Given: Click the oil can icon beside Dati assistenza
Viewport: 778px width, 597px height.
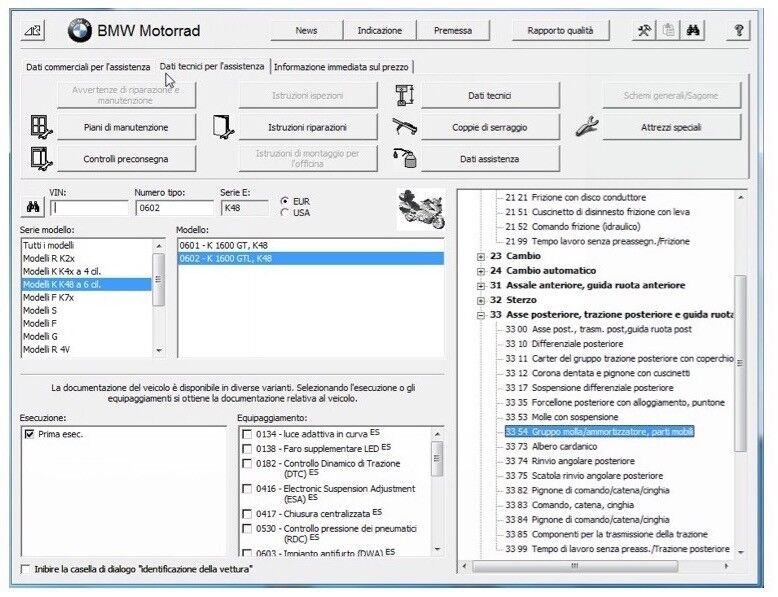Looking at the screenshot, I should [x=404, y=158].
